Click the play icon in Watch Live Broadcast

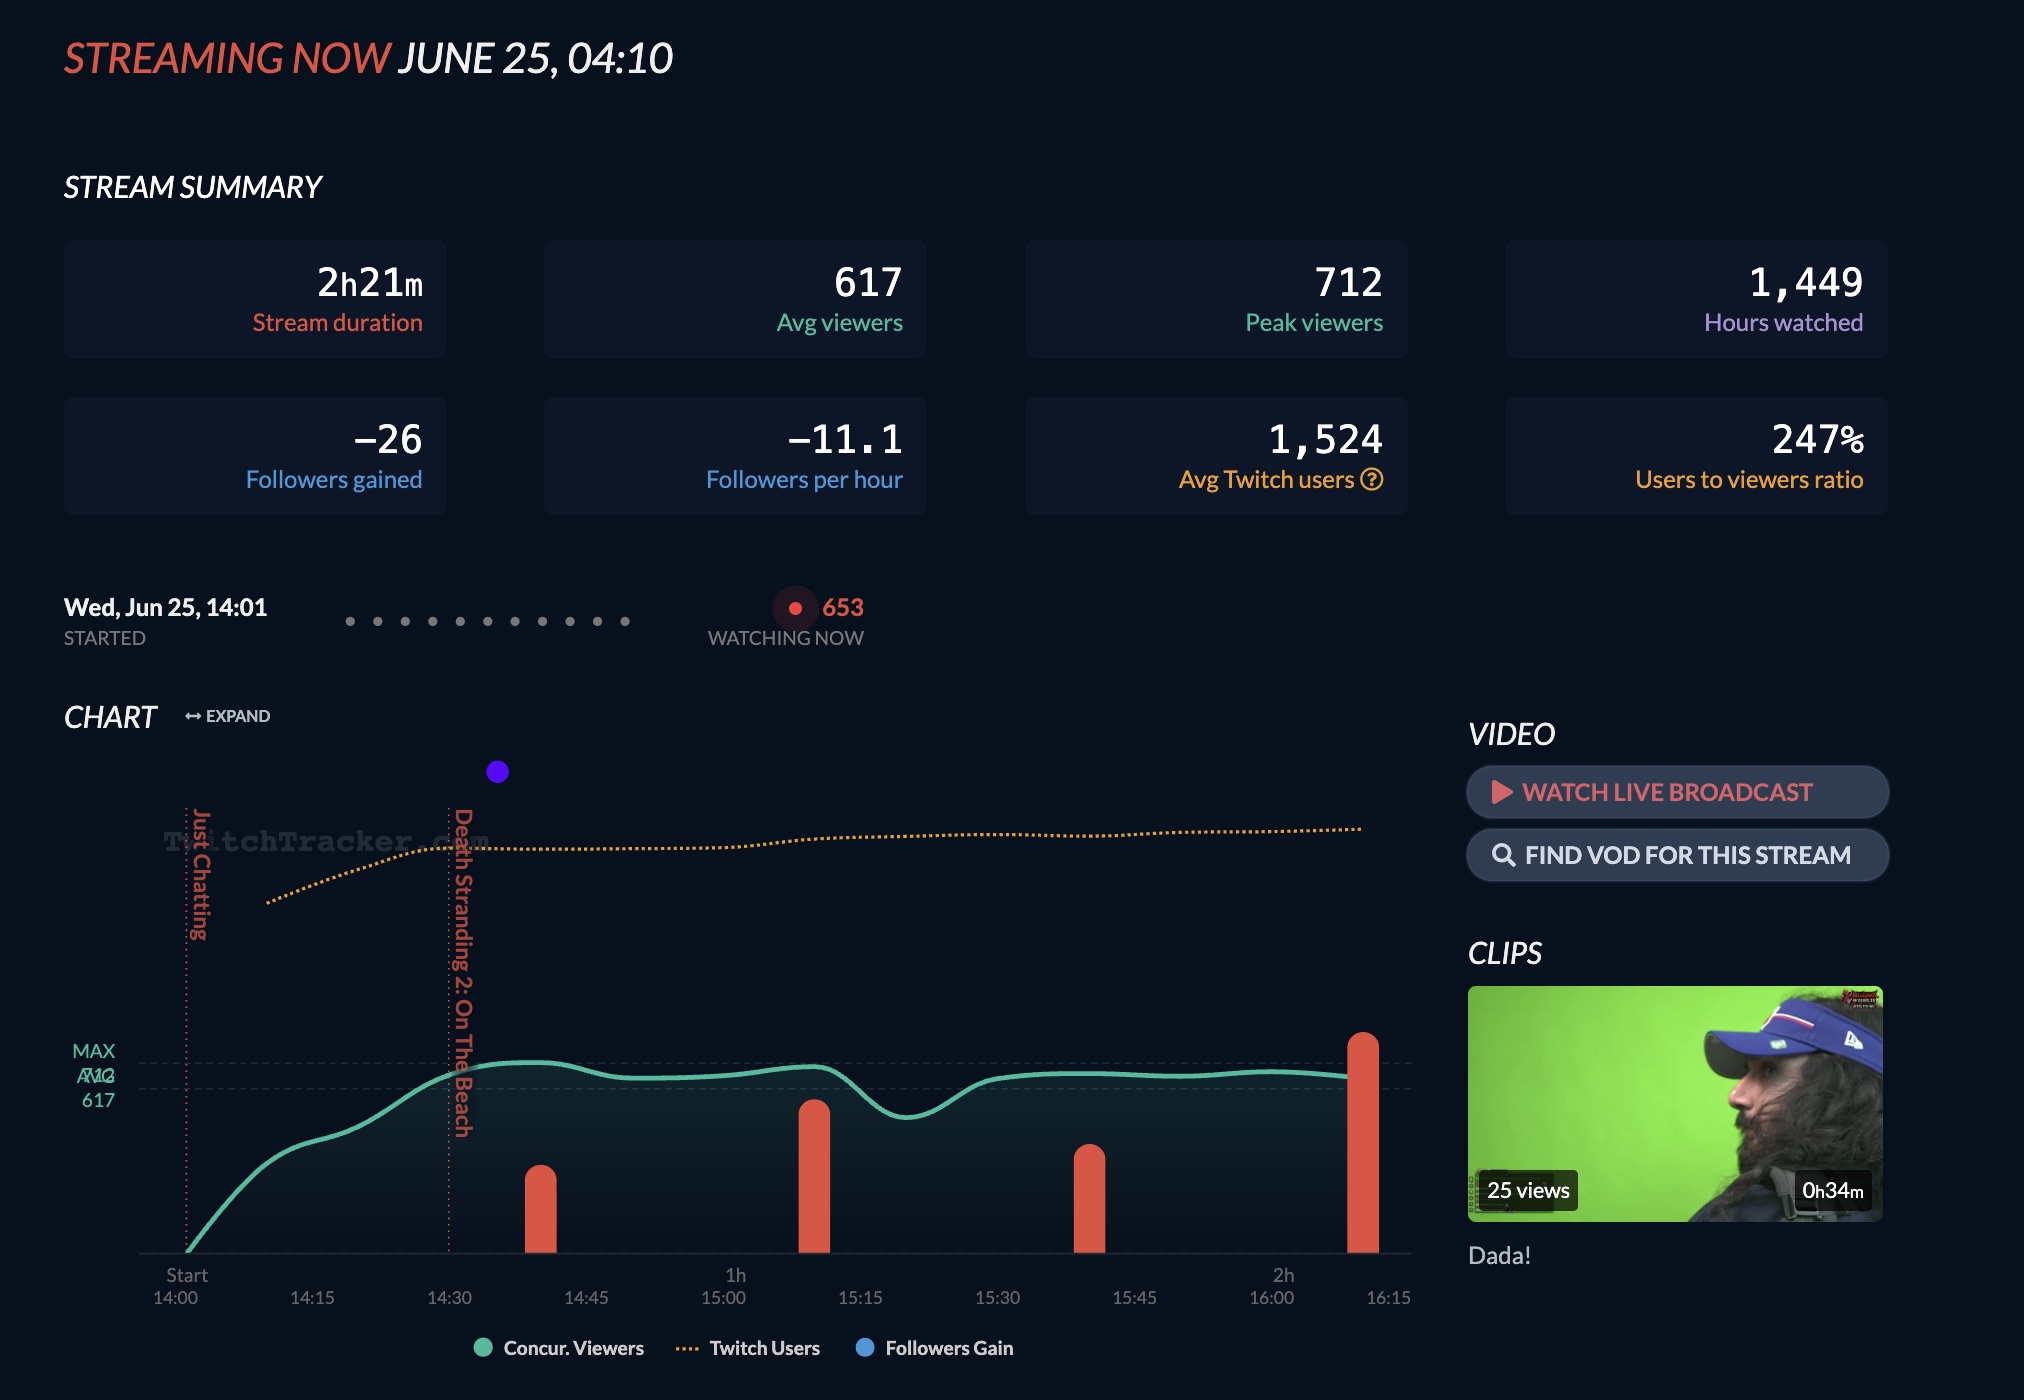point(1501,792)
